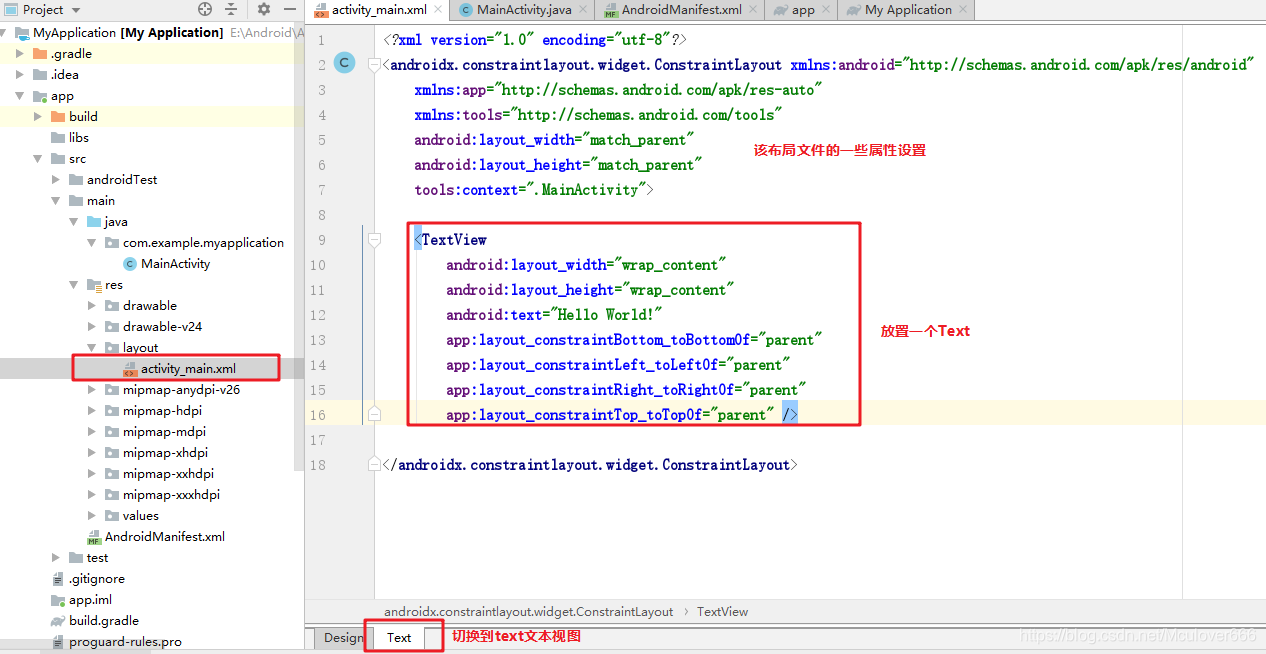Close the app gradle editor tab
This screenshot has width=1266, height=654.
click(x=827, y=10)
